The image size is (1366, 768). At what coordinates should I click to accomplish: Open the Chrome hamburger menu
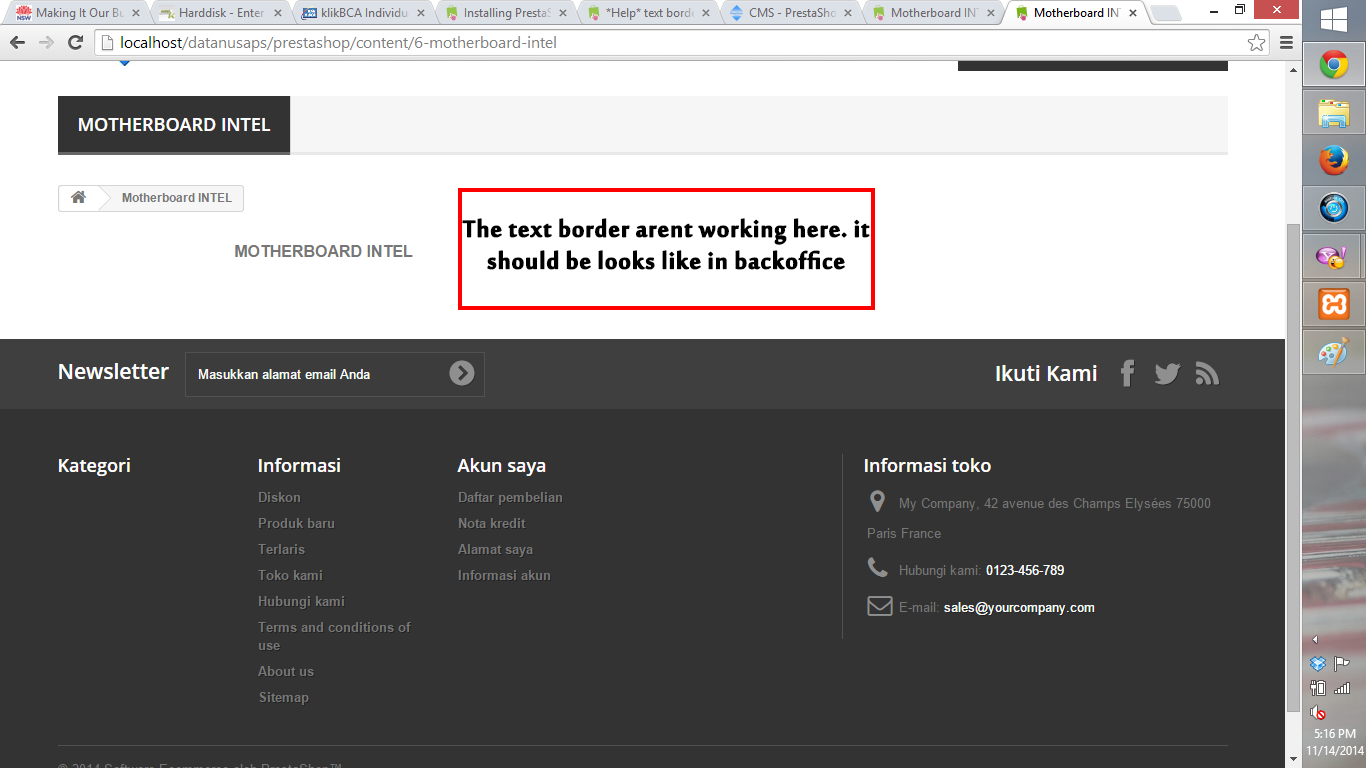pos(1286,43)
